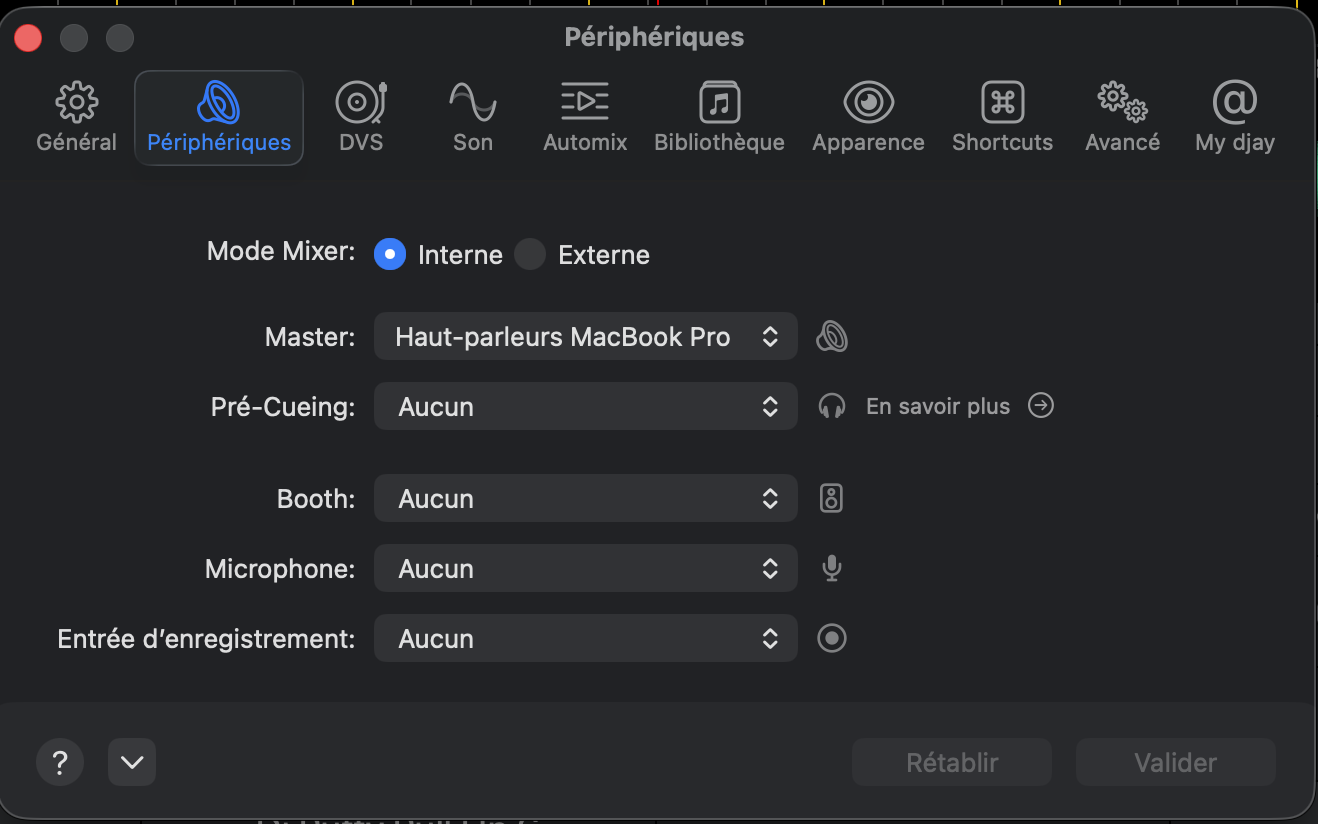The width and height of the screenshot is (1318, 824).
Task: Select Interne mixer mode
Action: click(390, 255)
